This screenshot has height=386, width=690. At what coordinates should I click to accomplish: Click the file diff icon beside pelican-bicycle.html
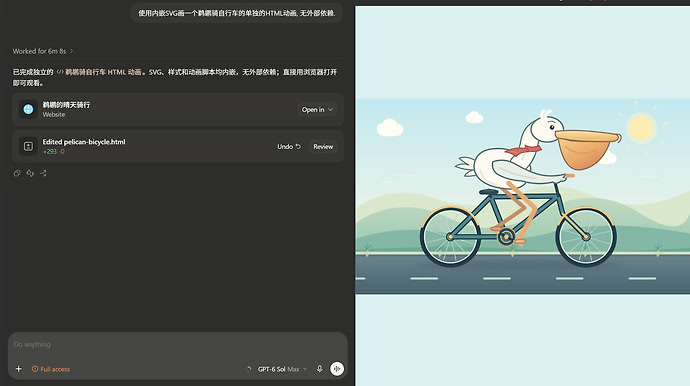pyautogui.click(x=28, y=146)
